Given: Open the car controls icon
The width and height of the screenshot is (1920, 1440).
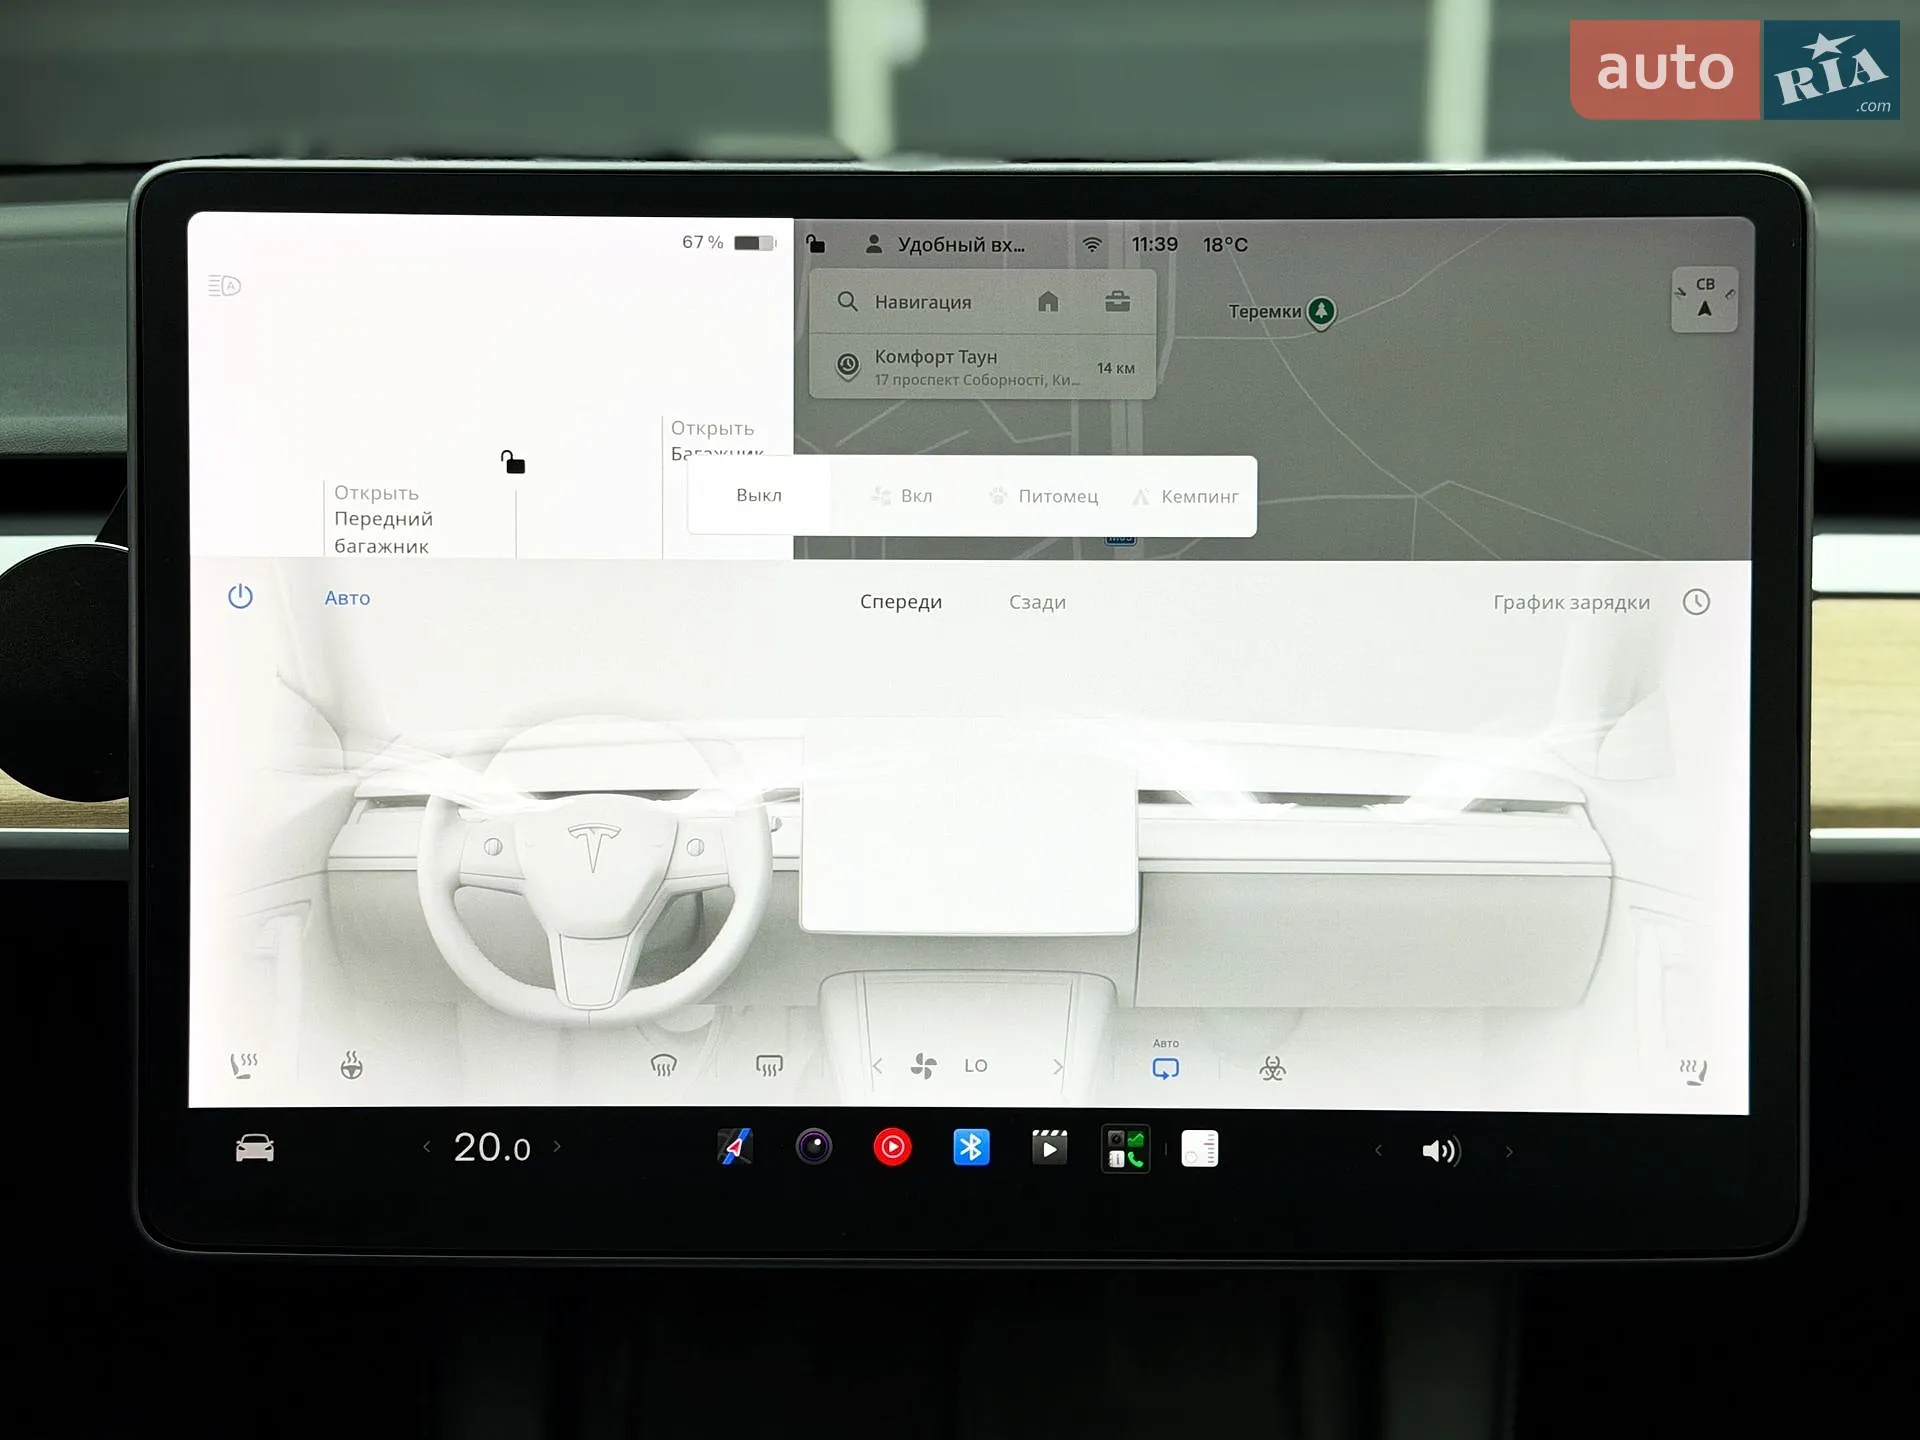Looking at the screenshot, I should click(x=255, y=1148).
